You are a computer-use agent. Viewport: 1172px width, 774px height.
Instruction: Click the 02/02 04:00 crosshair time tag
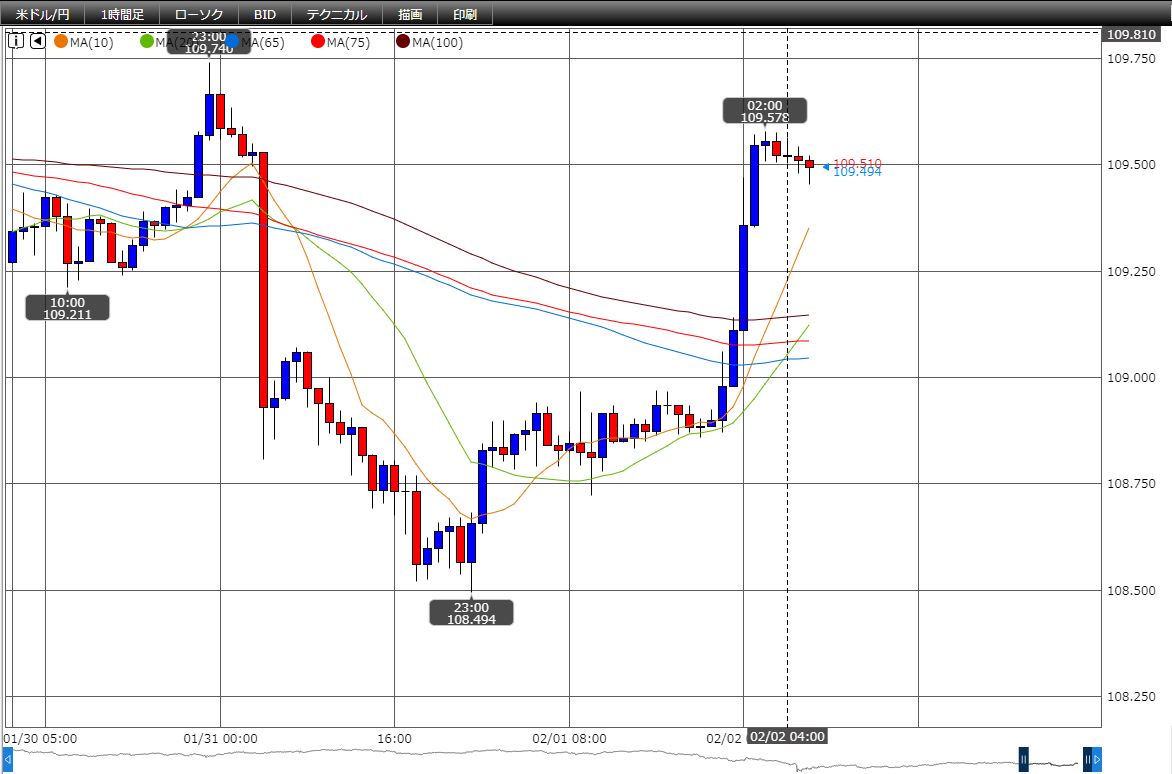(x=787, y=737)
